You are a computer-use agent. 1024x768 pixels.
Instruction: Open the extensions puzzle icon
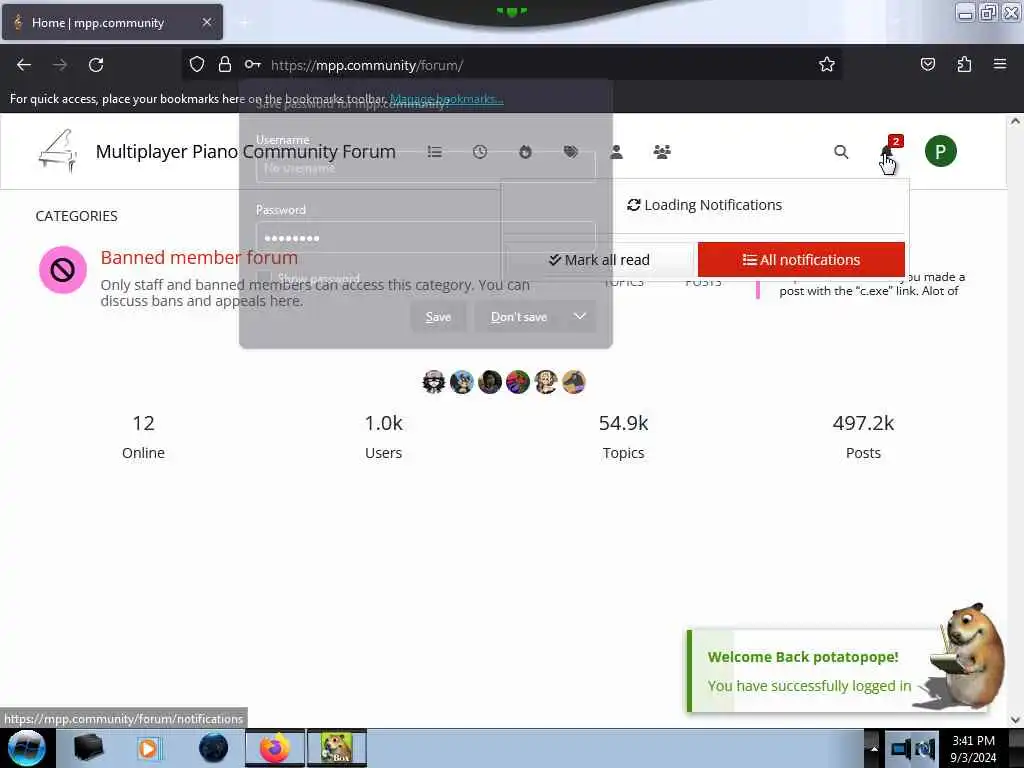point(964,64)
